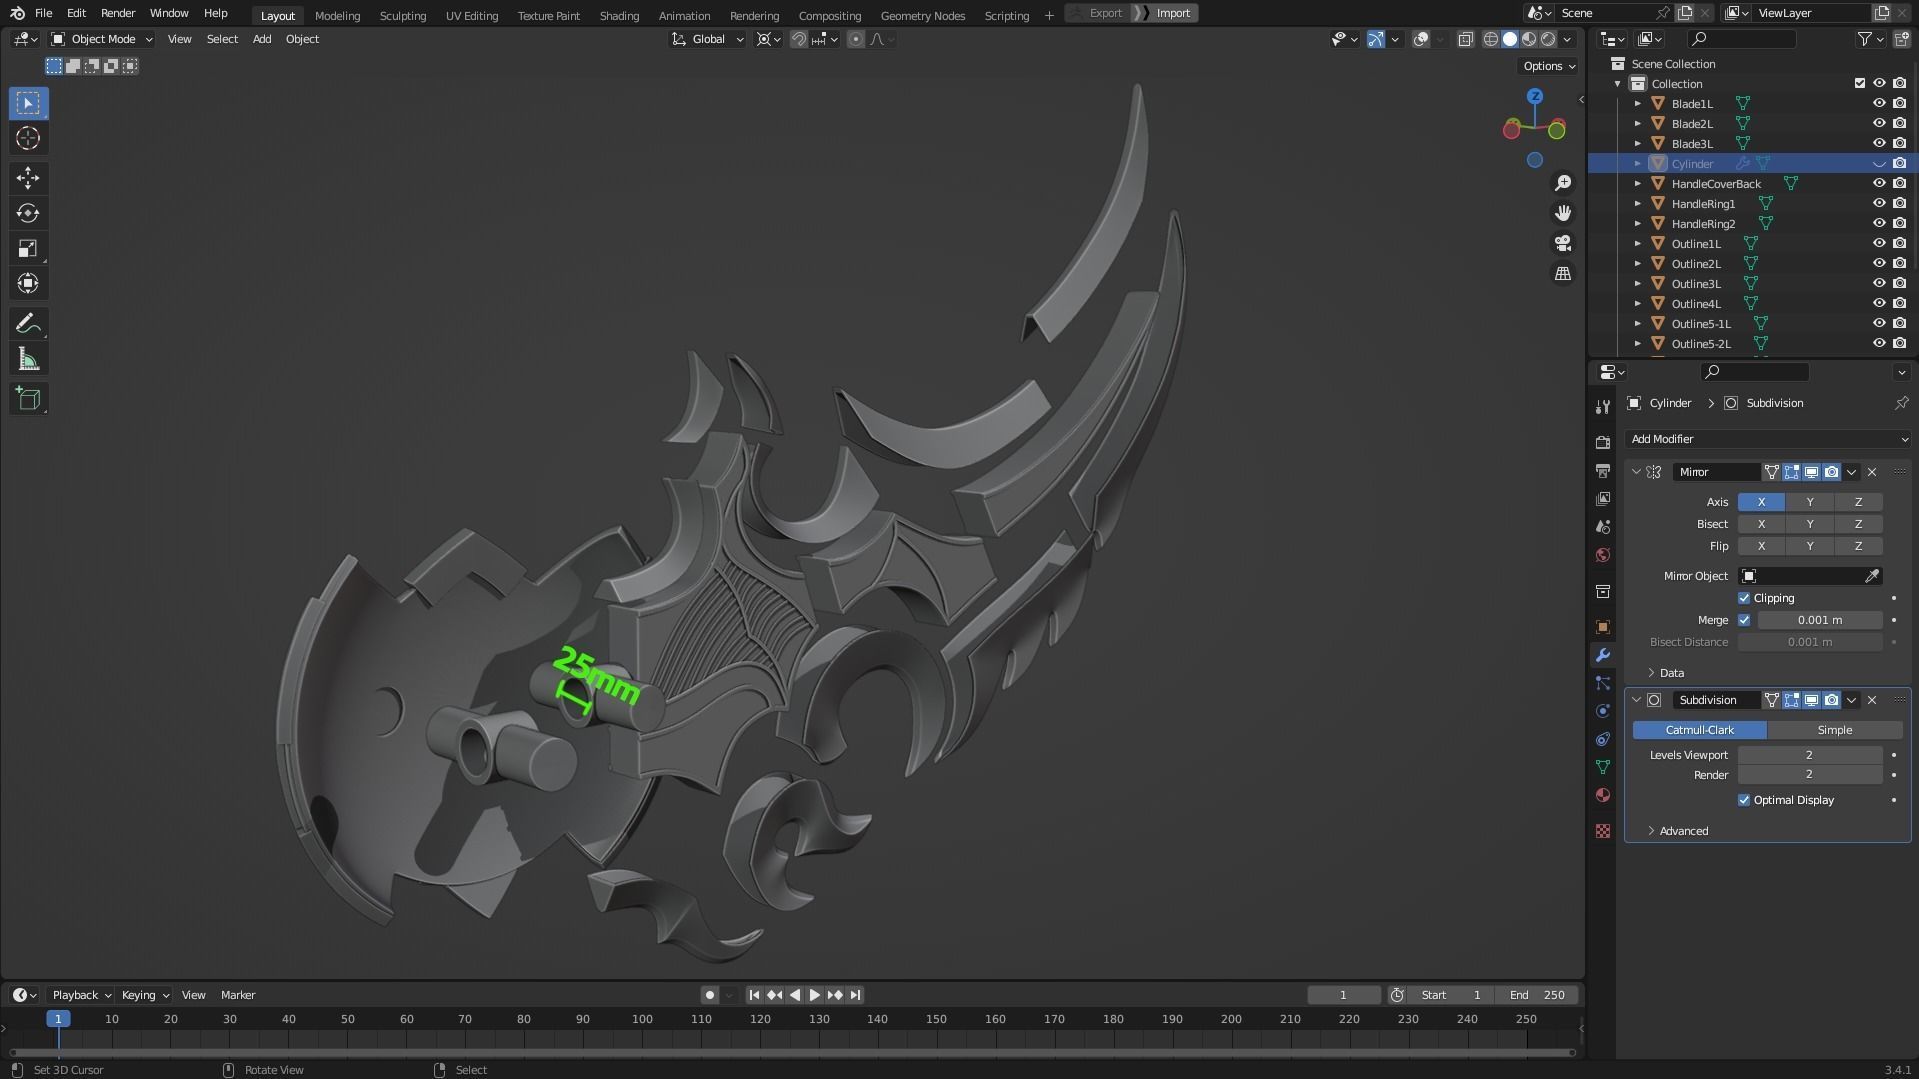
Task: Expand the Blade3L tree item
Action: coord(1637,143)
